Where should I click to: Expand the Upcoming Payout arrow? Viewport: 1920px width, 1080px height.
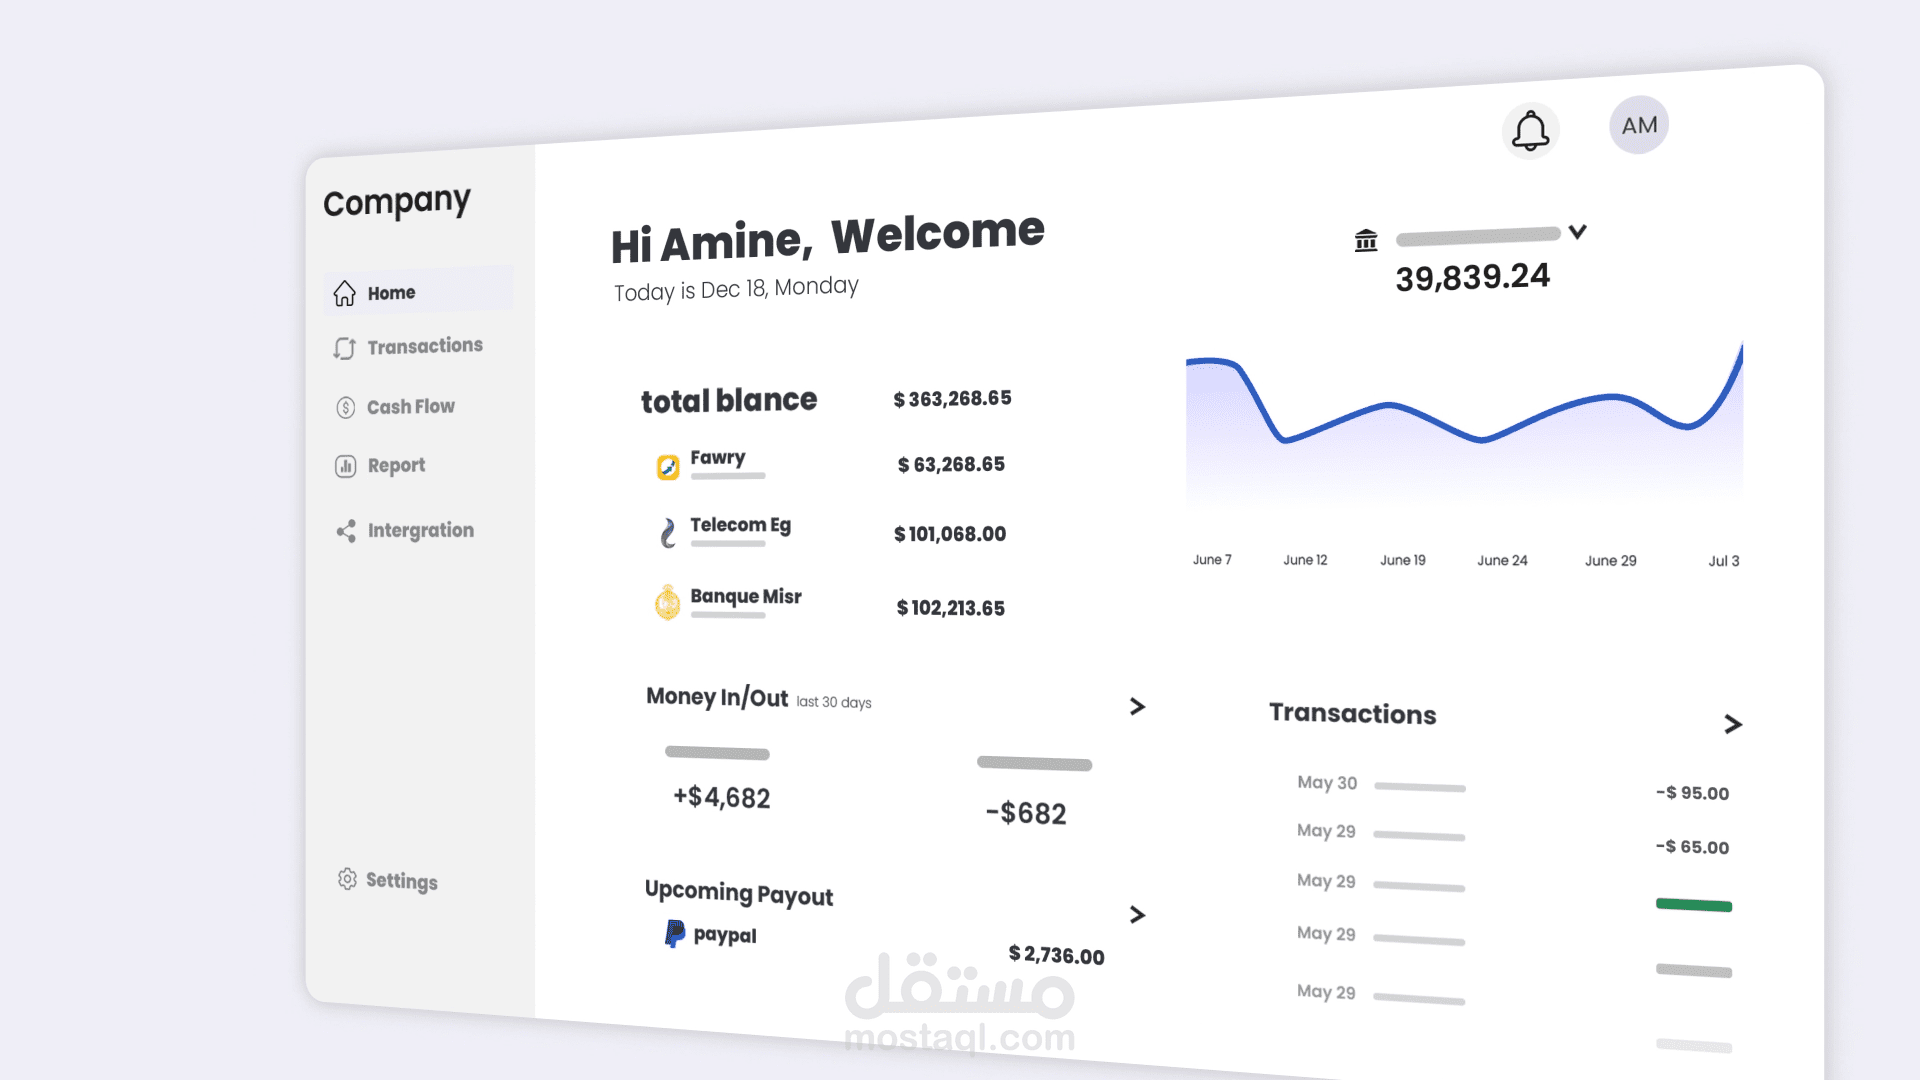pyautogui.click(x=1137, y=914)
